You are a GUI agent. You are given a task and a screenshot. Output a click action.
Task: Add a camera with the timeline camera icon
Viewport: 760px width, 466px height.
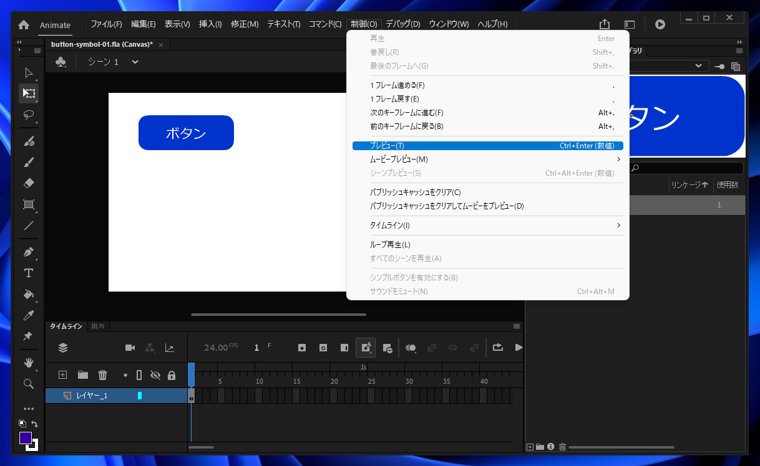pos(130,348)
